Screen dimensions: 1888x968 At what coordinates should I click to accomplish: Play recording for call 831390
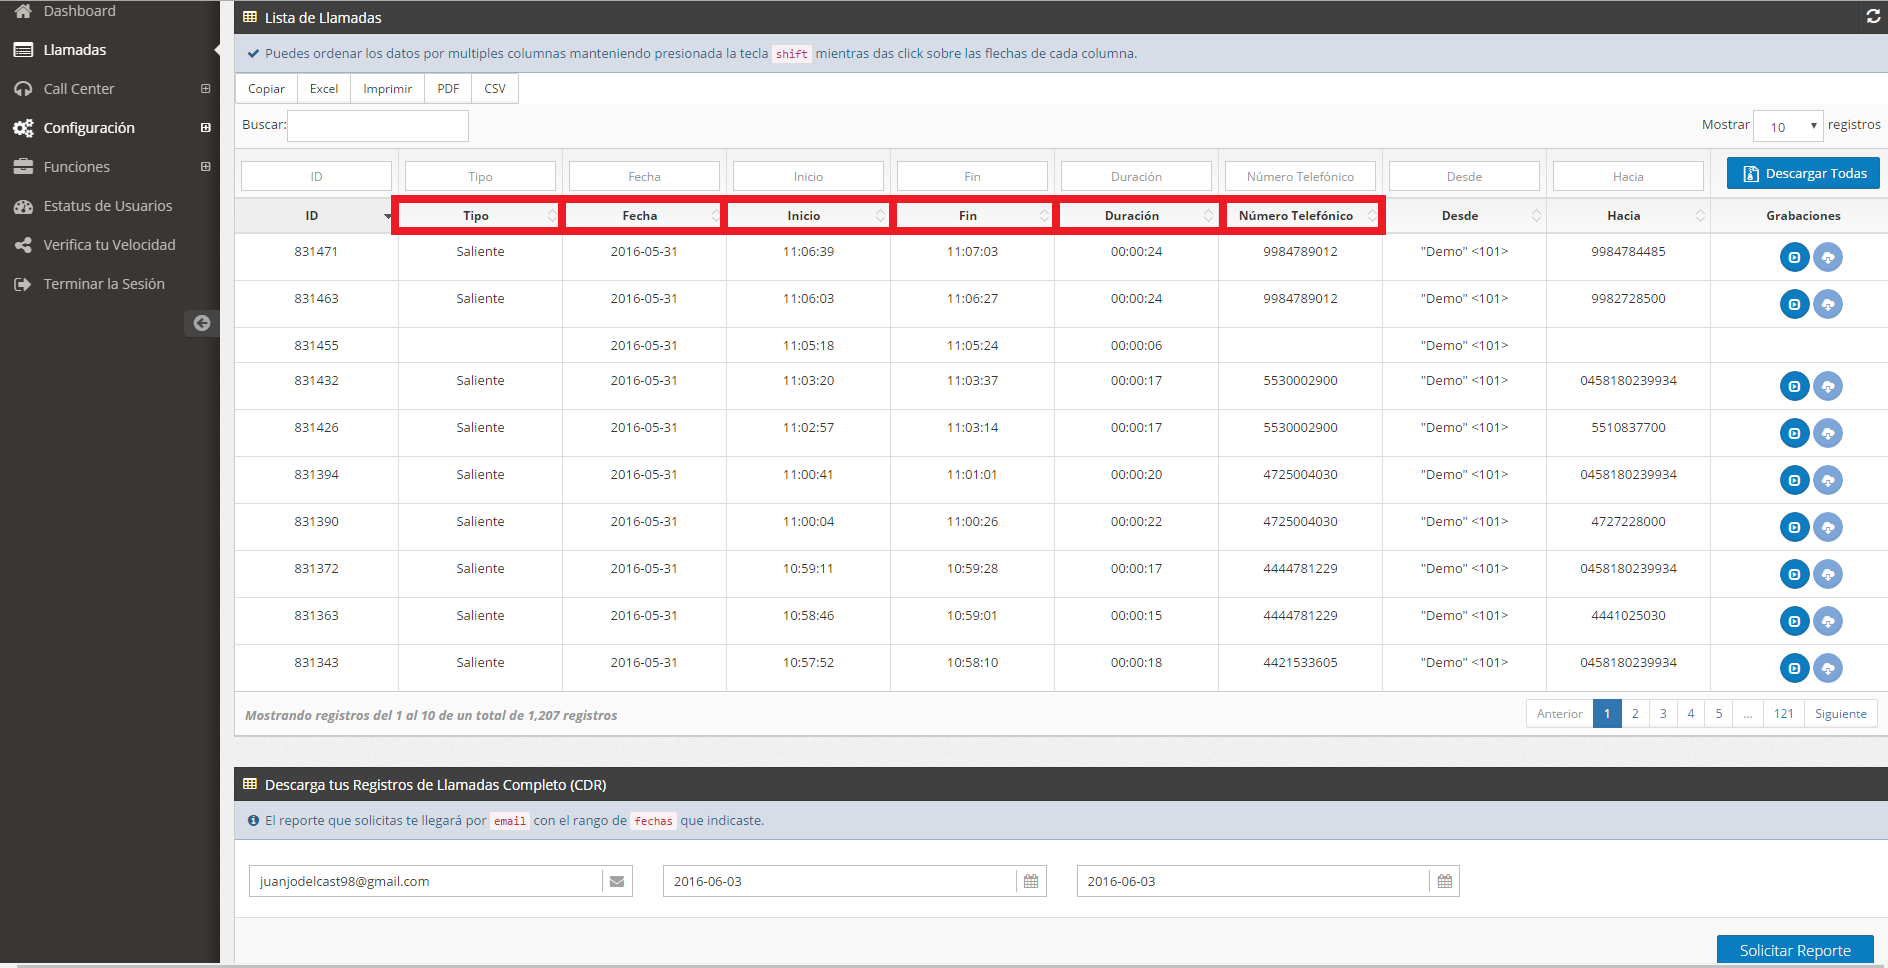coord(1795,527)
